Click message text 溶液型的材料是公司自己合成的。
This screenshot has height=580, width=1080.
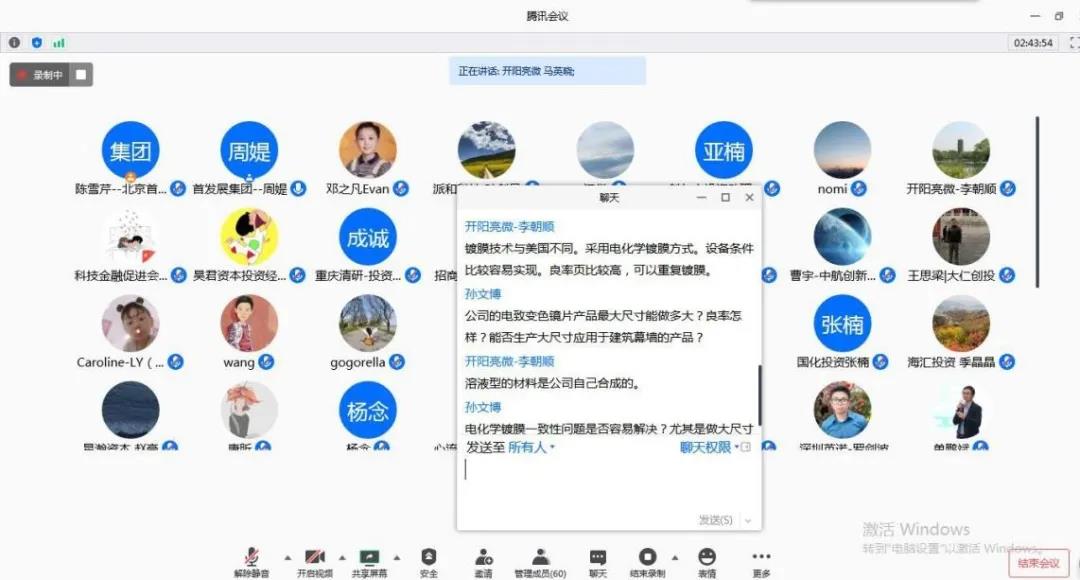554,383
